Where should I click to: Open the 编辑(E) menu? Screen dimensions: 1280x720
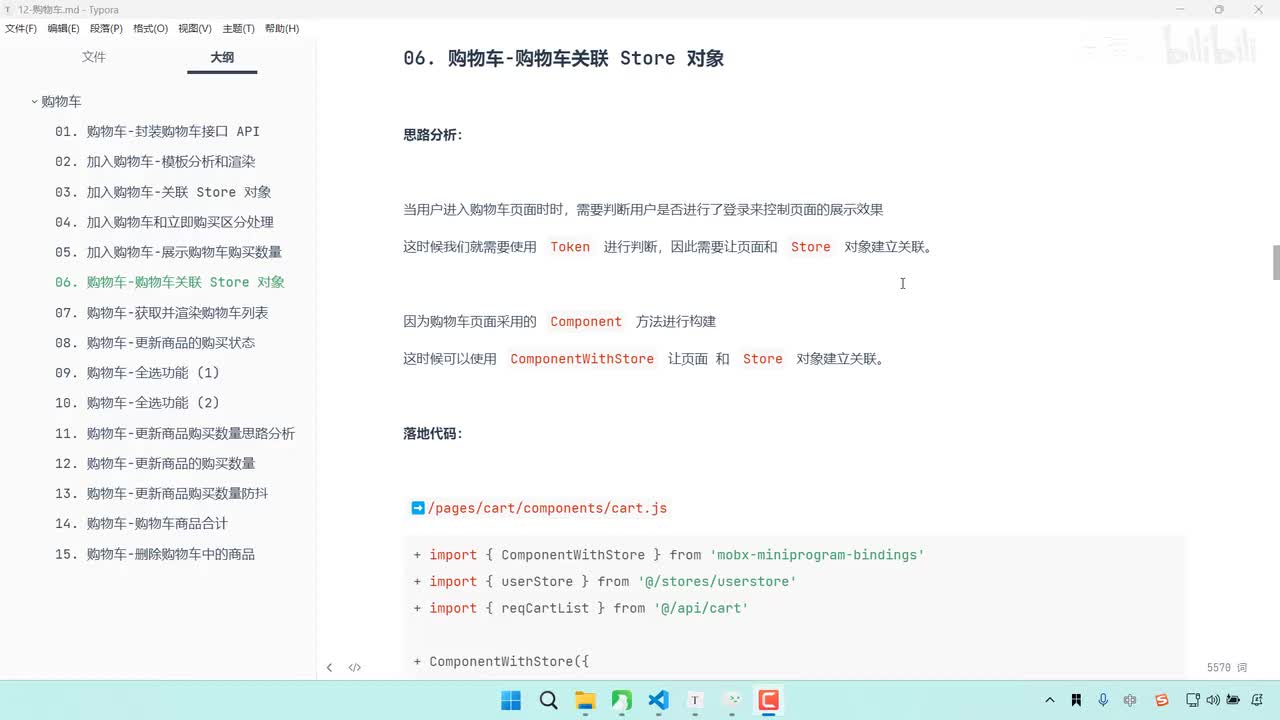[x=63, y=29]
